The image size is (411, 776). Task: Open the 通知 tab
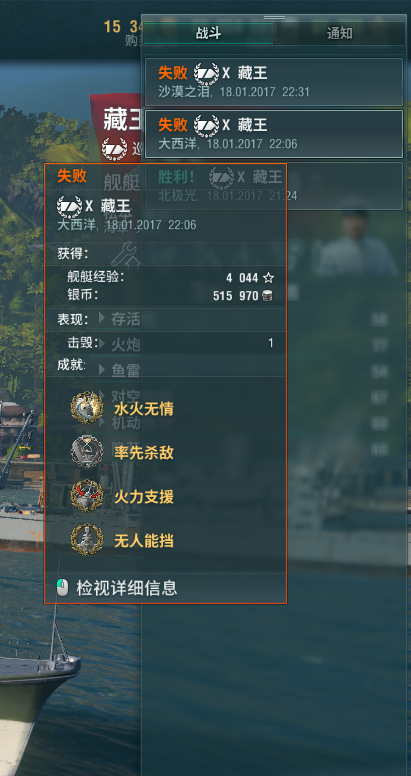(340, 34)
